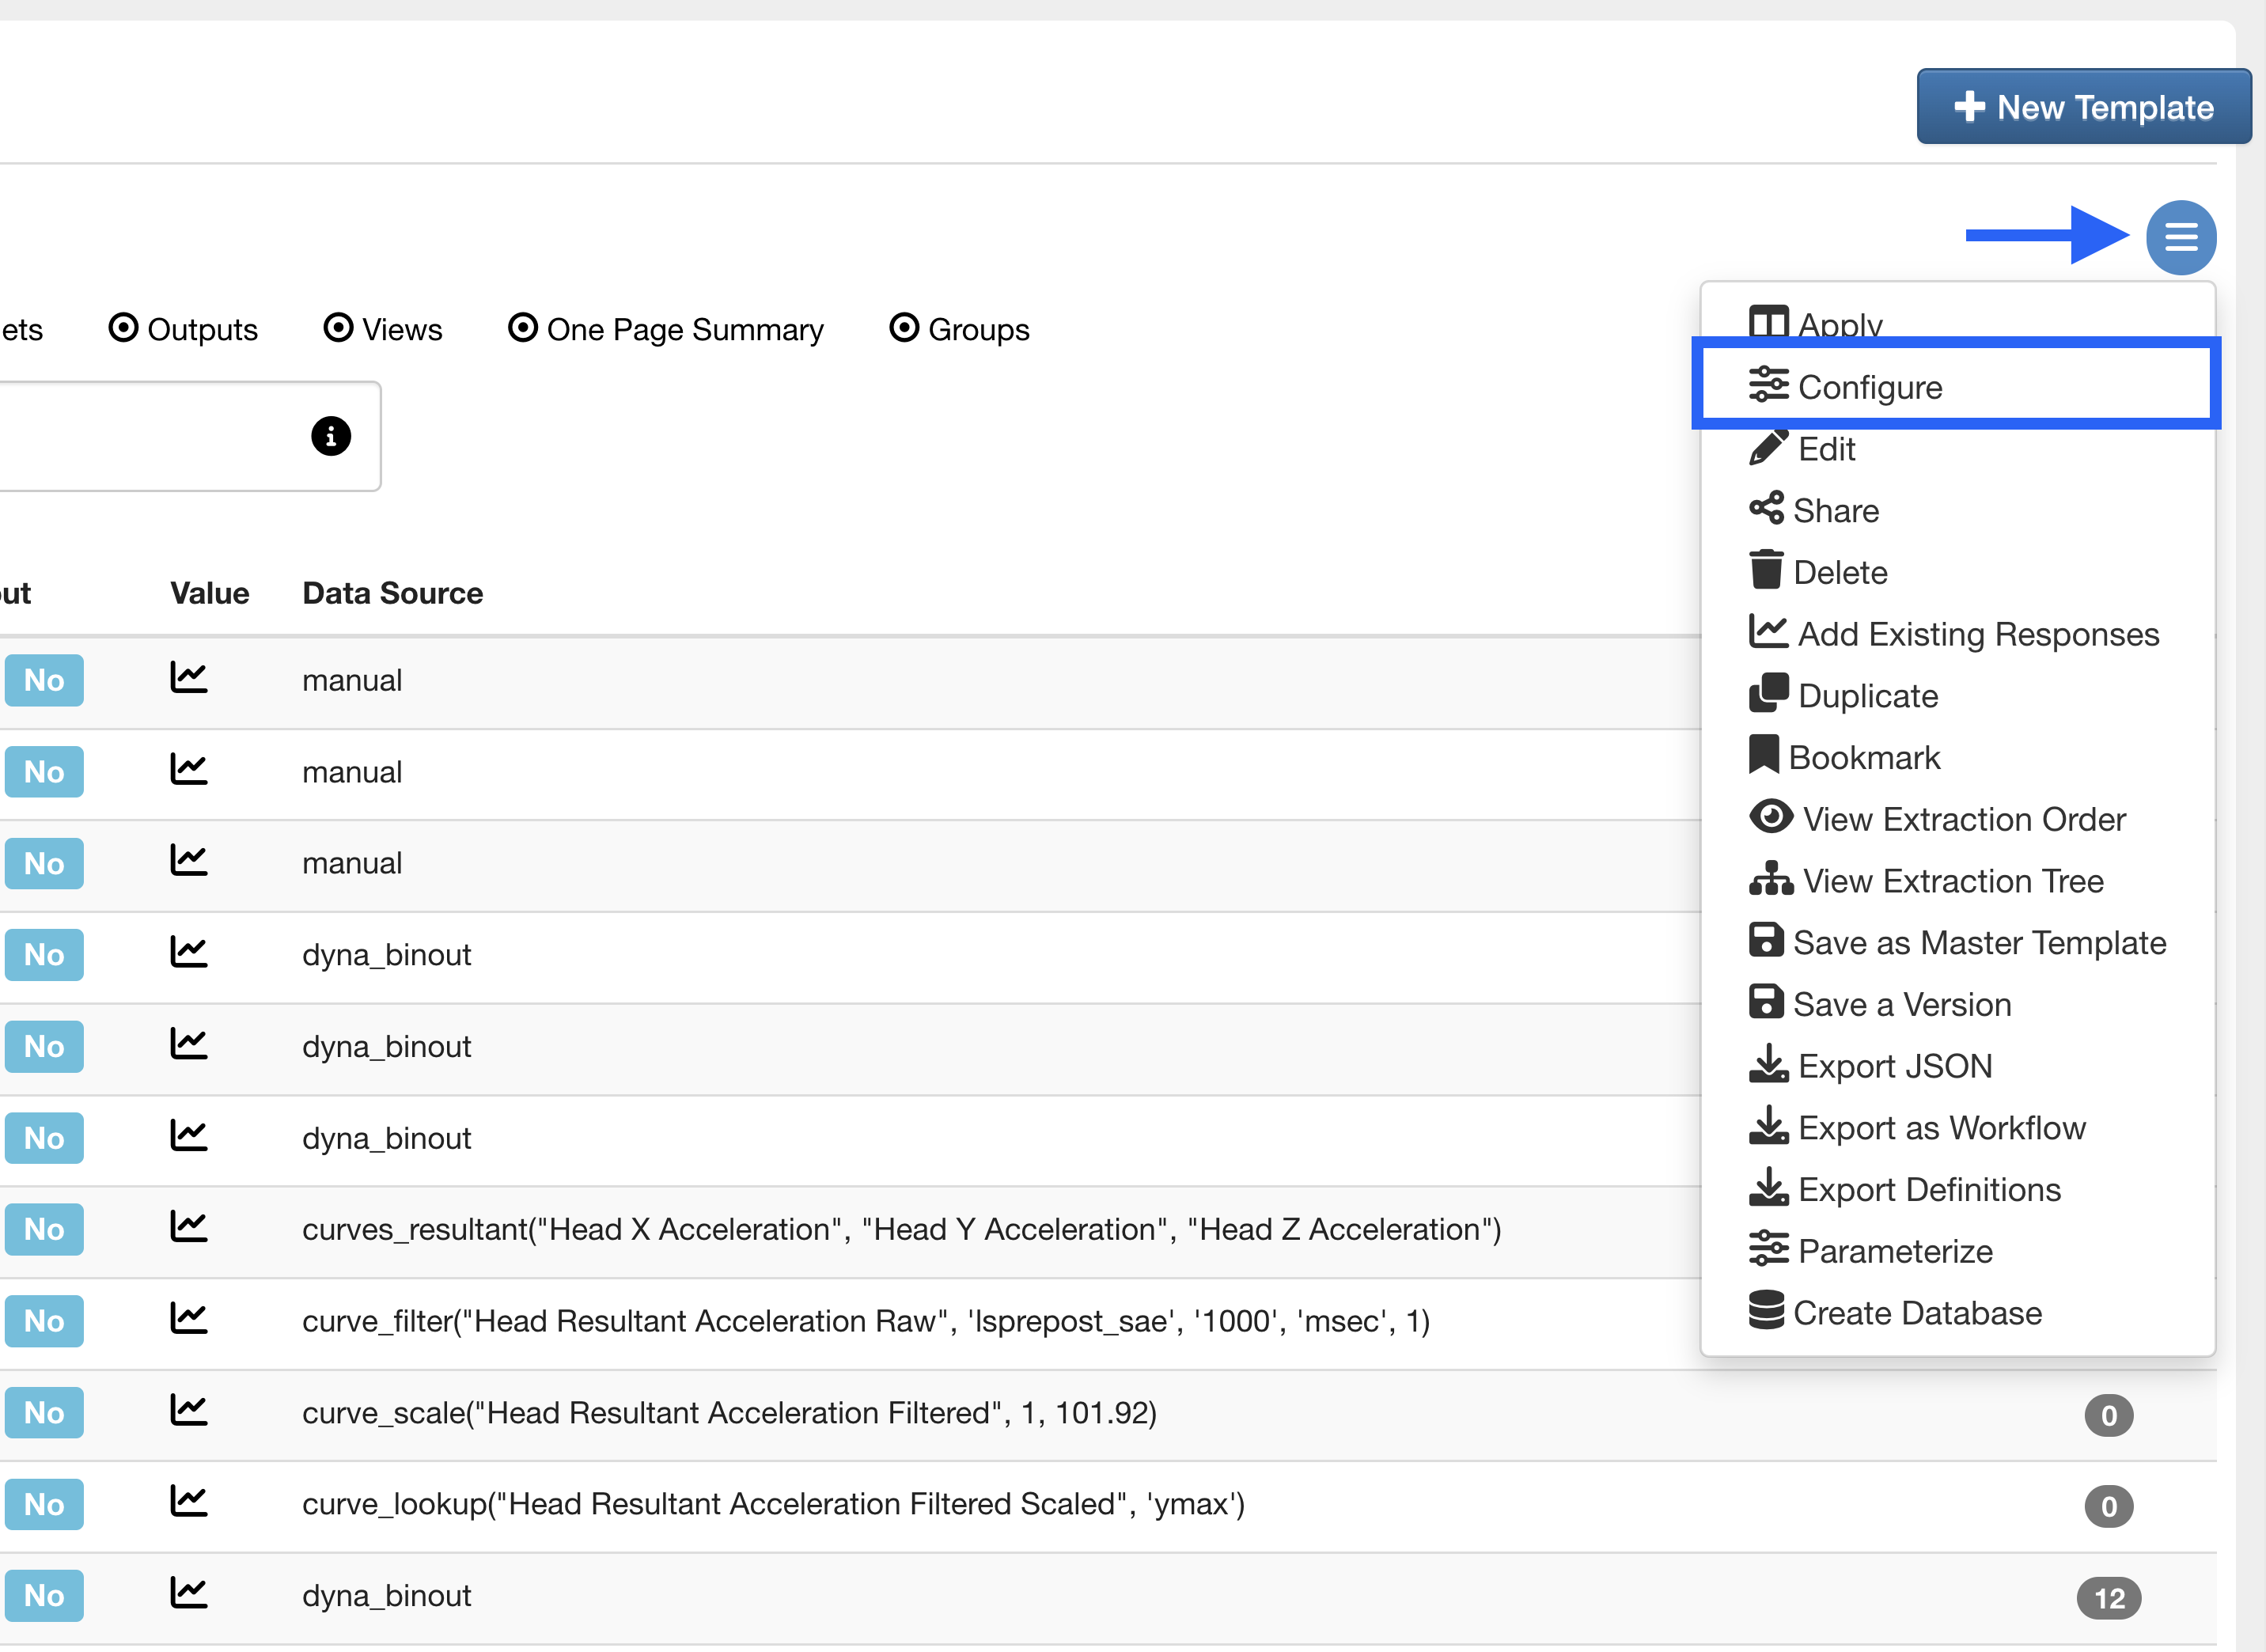Choose View Extraction Order menu entry
This screenshot has height=1652, width=2266.
(1957, 819)
